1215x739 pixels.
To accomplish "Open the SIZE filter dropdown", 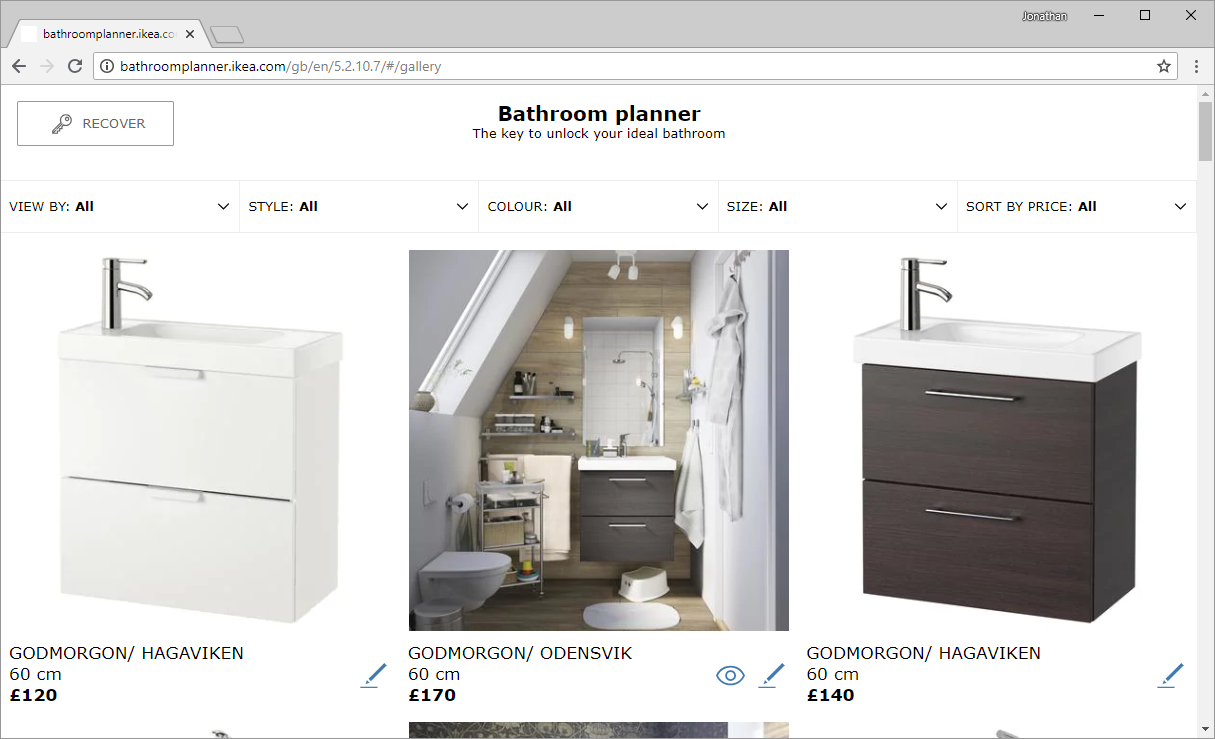I will (x=837, y=206).
